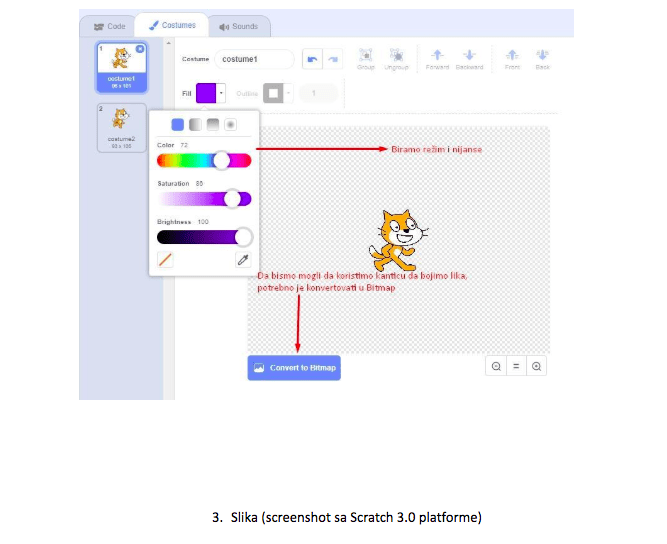Viewport: 667px width, 544px height.
Task: Click the outline width field
Action: pos(318,93)
